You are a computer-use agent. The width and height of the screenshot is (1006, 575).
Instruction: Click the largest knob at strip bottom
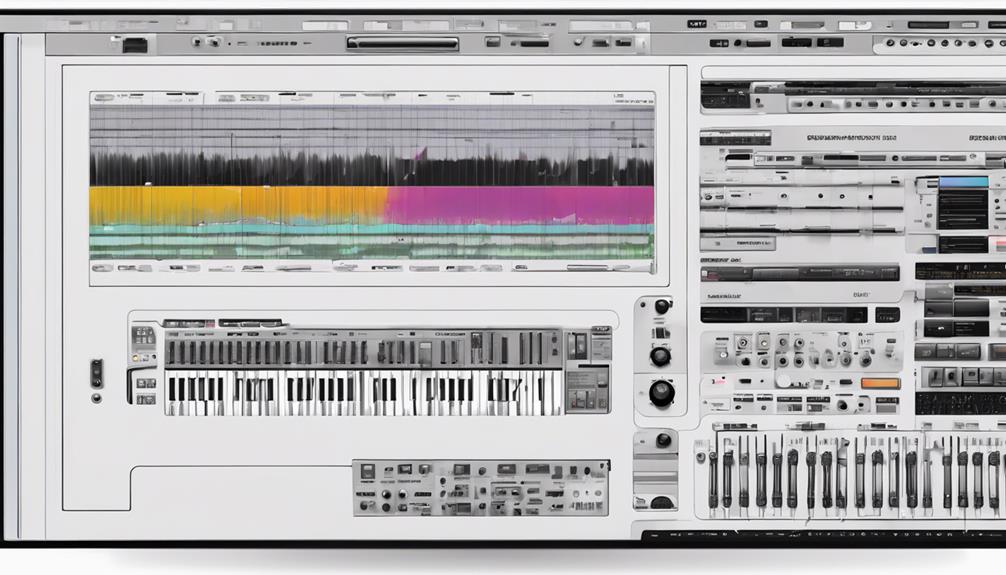pos(661,393)
